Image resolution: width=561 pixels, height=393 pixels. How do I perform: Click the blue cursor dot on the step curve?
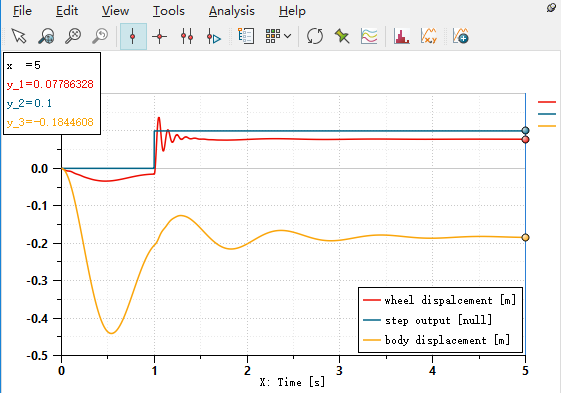pos(525,130)
